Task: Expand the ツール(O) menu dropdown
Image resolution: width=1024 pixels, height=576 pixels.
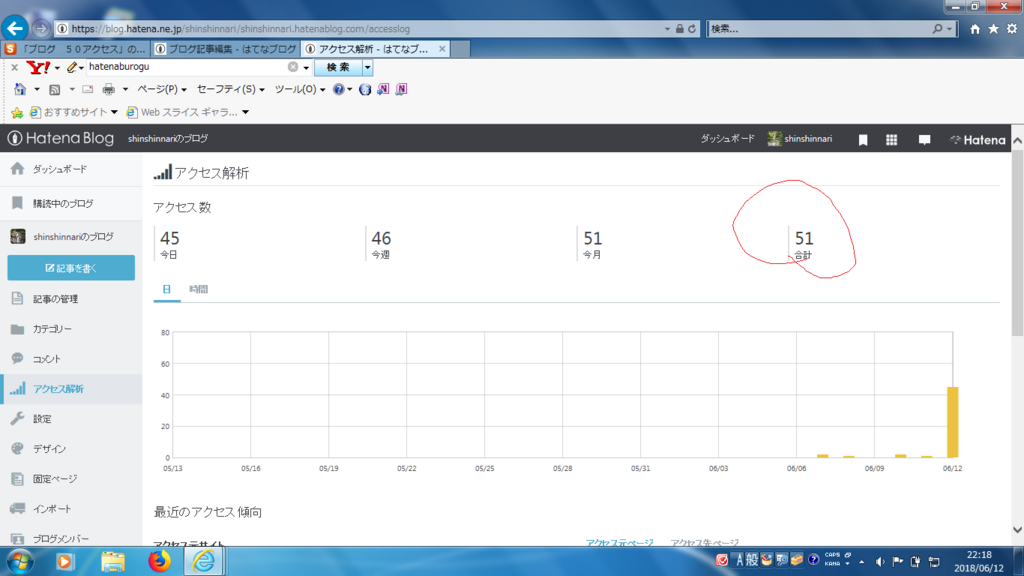Action: click(300, 89)
